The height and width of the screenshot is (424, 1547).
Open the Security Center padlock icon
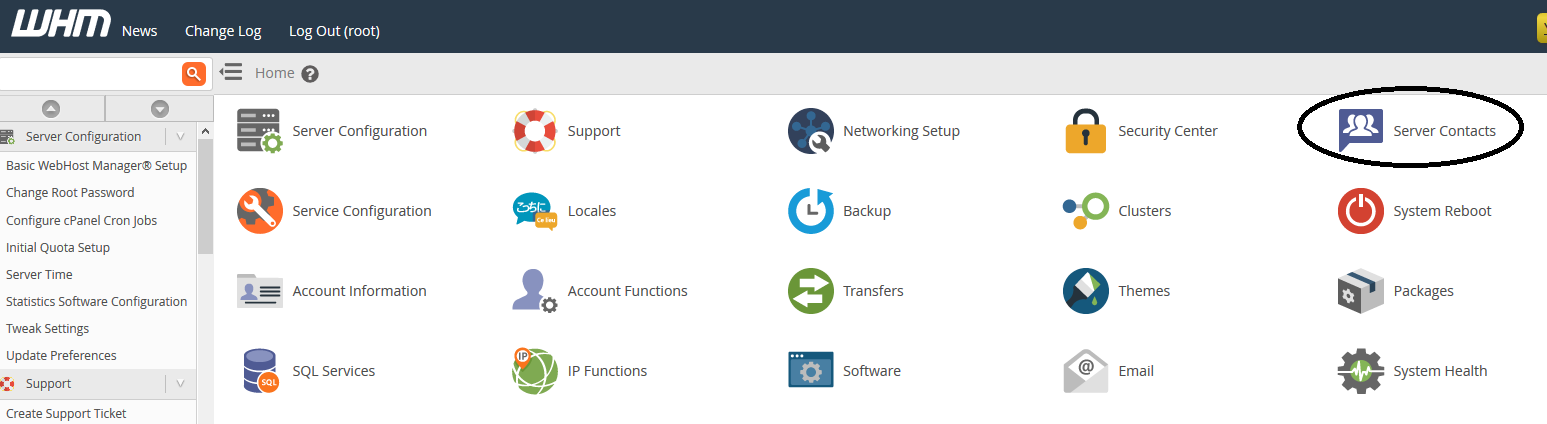(1085, 131)
